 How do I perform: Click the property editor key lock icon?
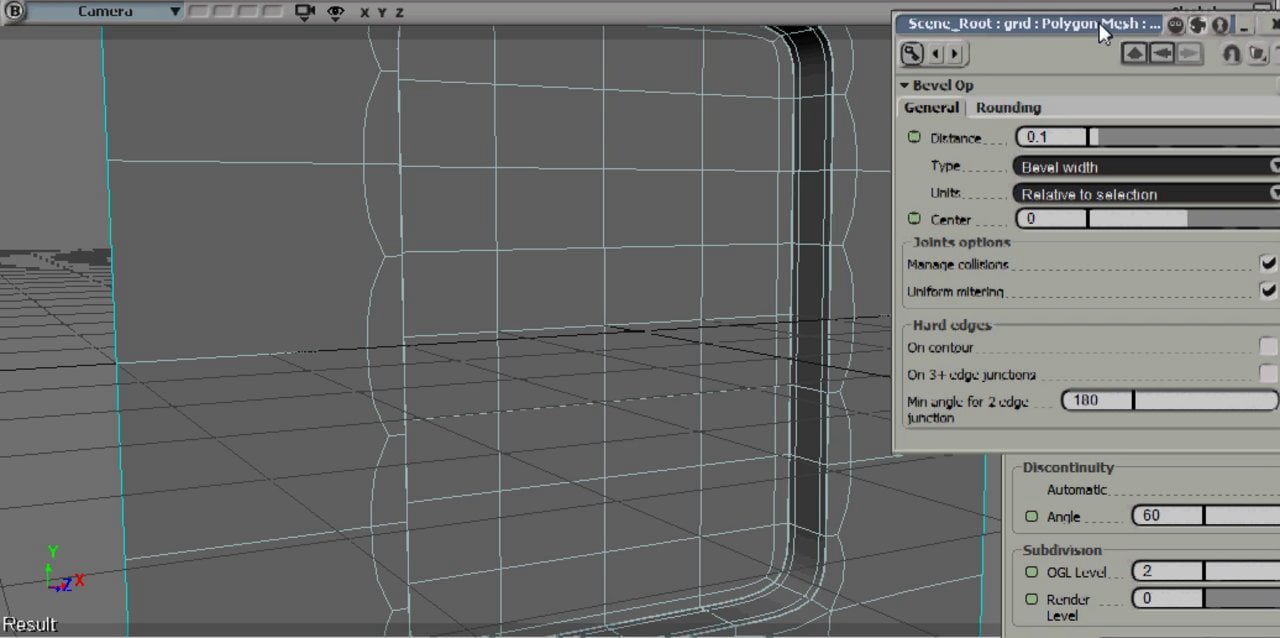coord(911,53)
